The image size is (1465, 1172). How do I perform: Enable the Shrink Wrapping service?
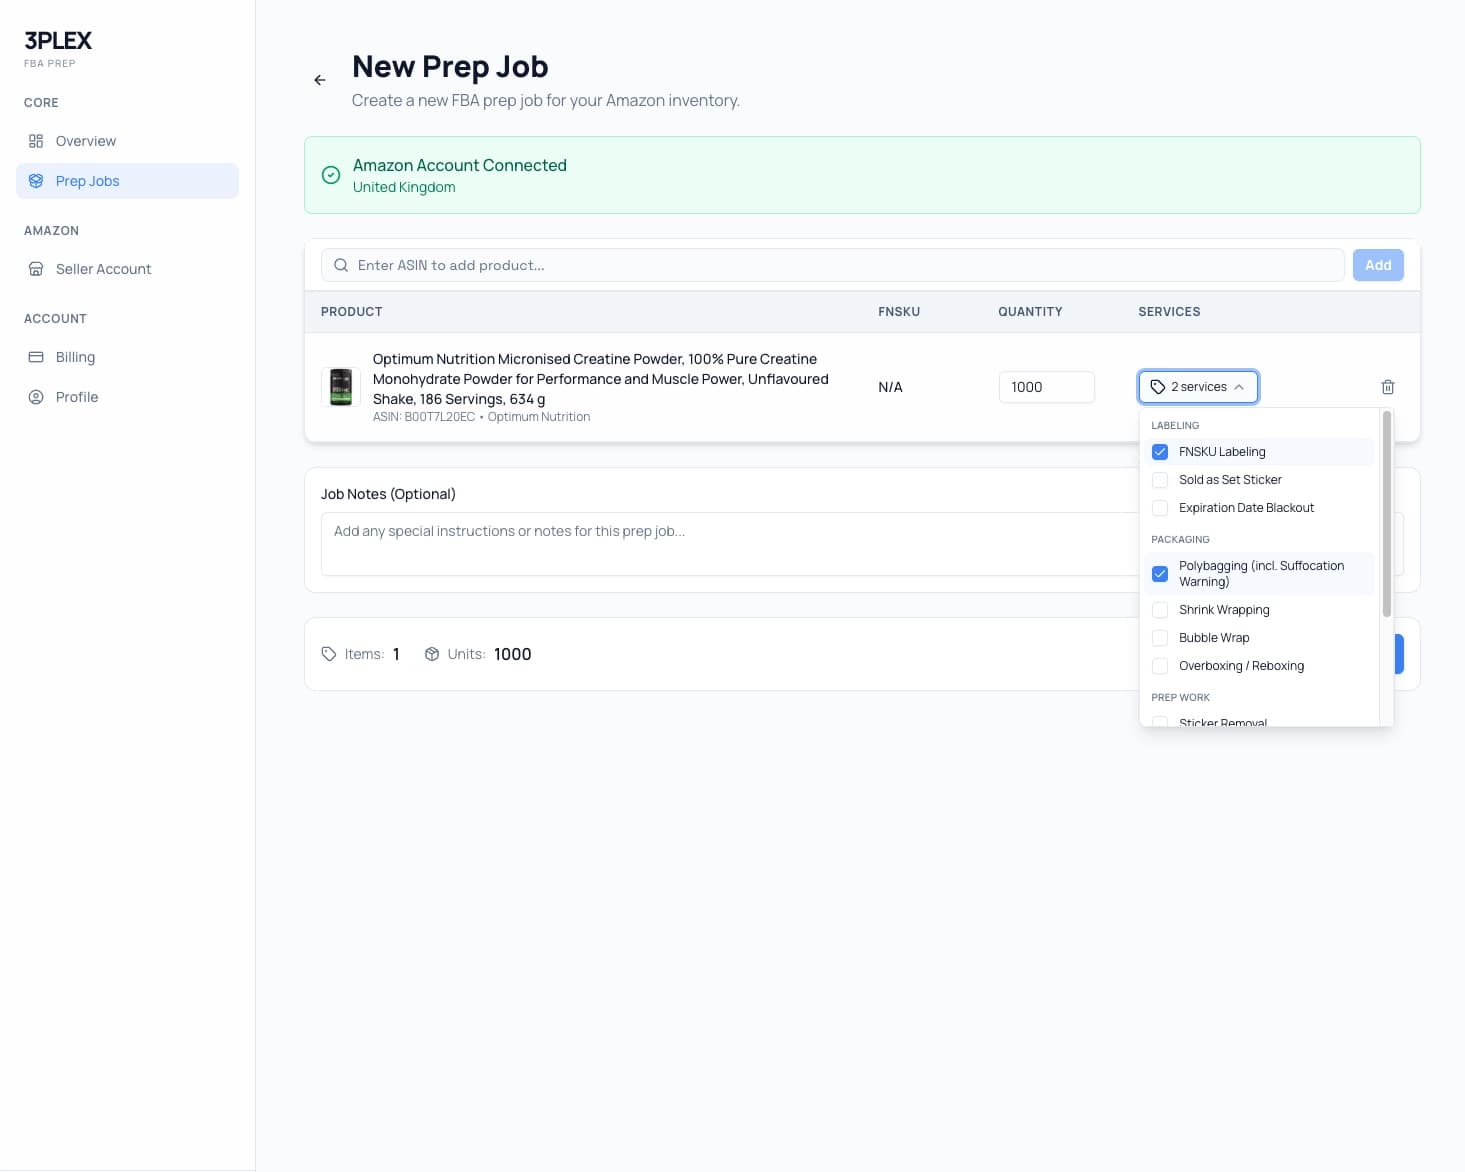pyautogui.click(x=1160, y=609)
